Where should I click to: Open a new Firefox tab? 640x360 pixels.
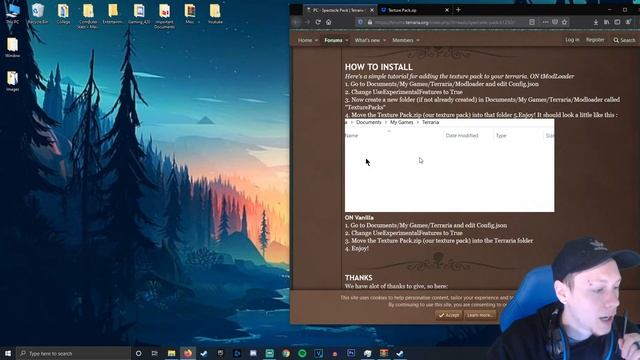[458, 9]
